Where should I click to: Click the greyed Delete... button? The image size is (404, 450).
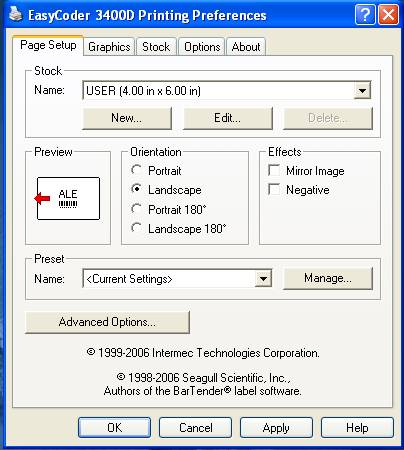[328, 118]
